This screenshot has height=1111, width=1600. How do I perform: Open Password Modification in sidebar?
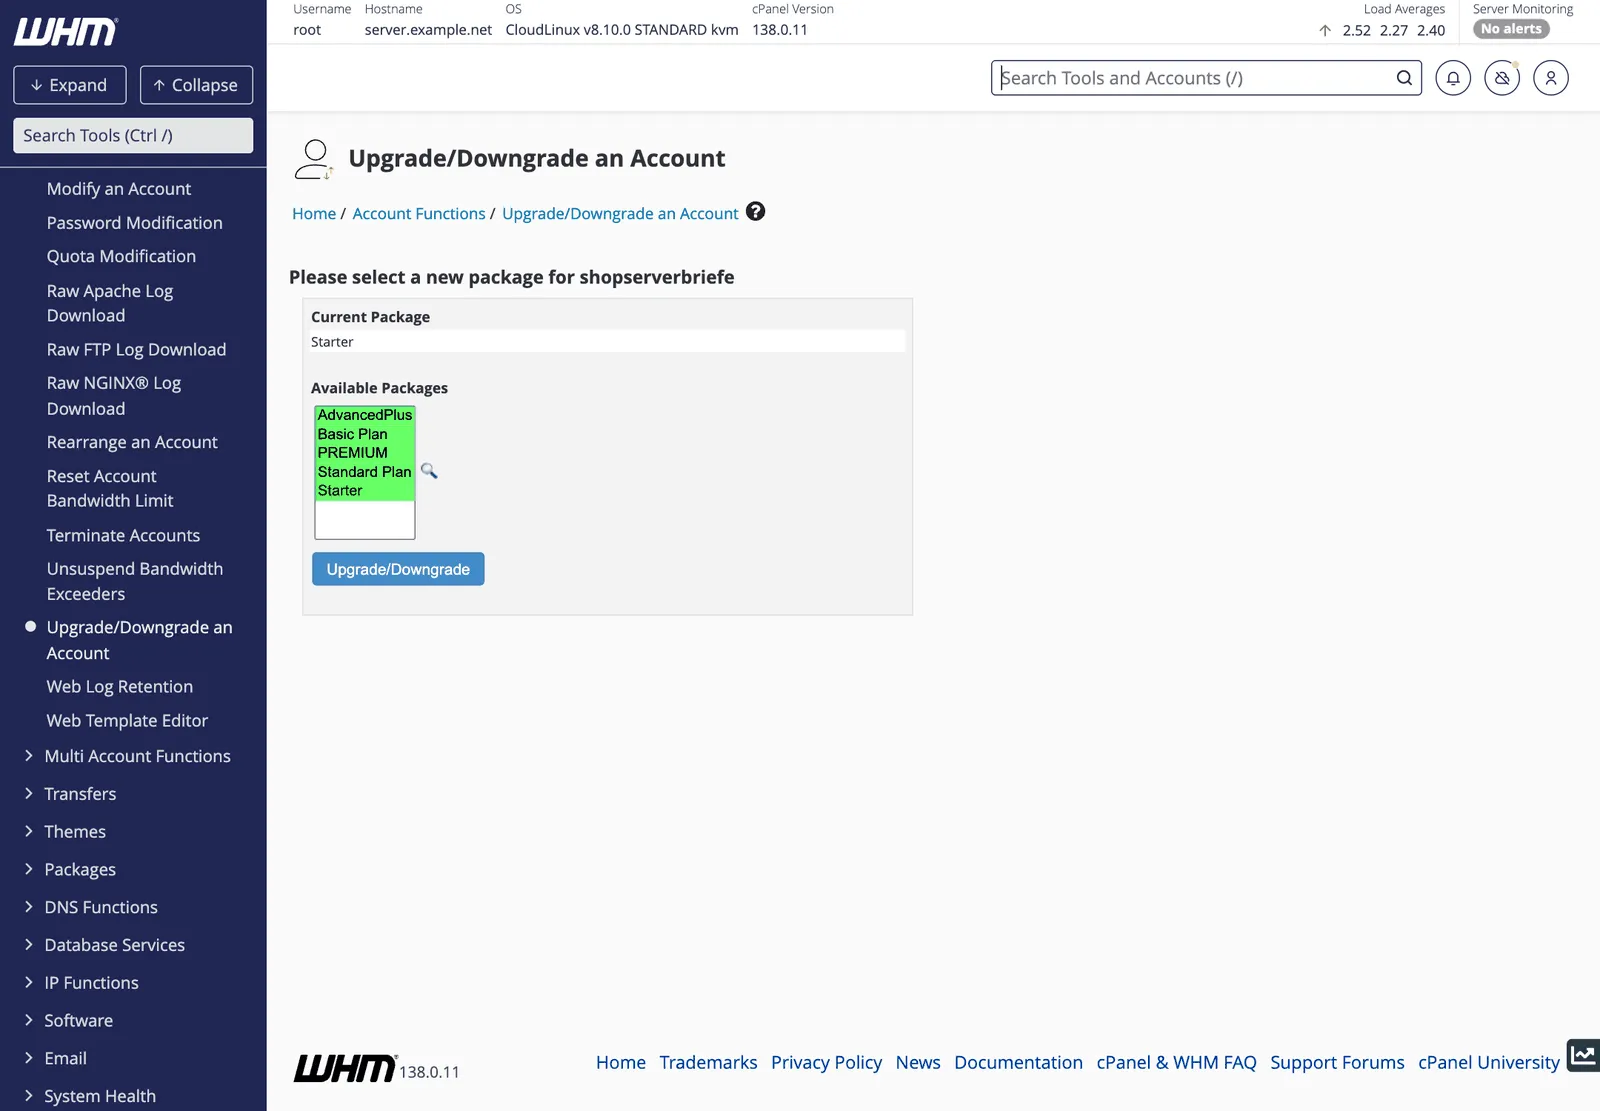coord(135,223)
